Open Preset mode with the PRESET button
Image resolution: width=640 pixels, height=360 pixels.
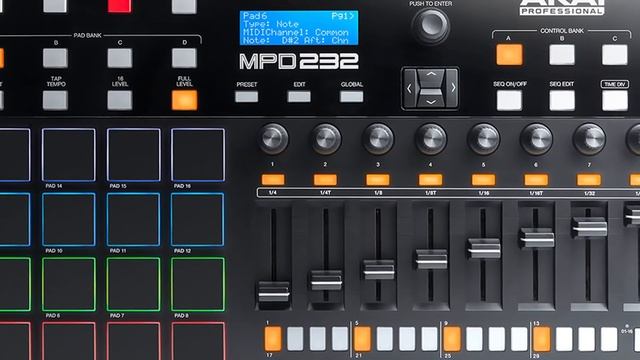tap(247, 97)
